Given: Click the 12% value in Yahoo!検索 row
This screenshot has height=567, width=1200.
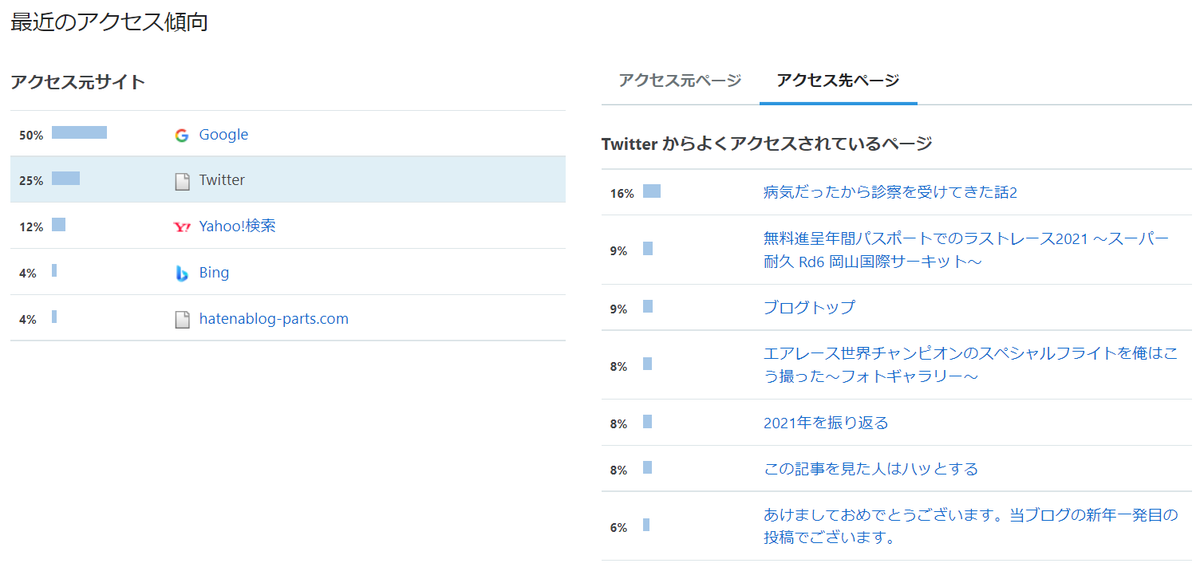Looking at the screenshot, I should [x=31, y=227].
